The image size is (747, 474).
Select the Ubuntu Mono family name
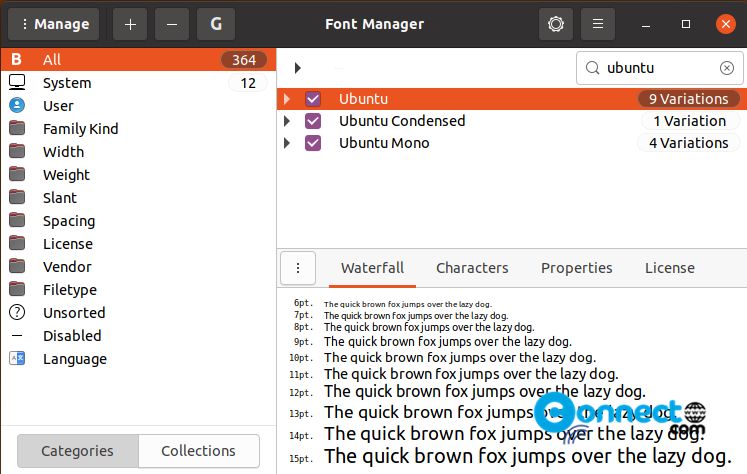(384, 143)
